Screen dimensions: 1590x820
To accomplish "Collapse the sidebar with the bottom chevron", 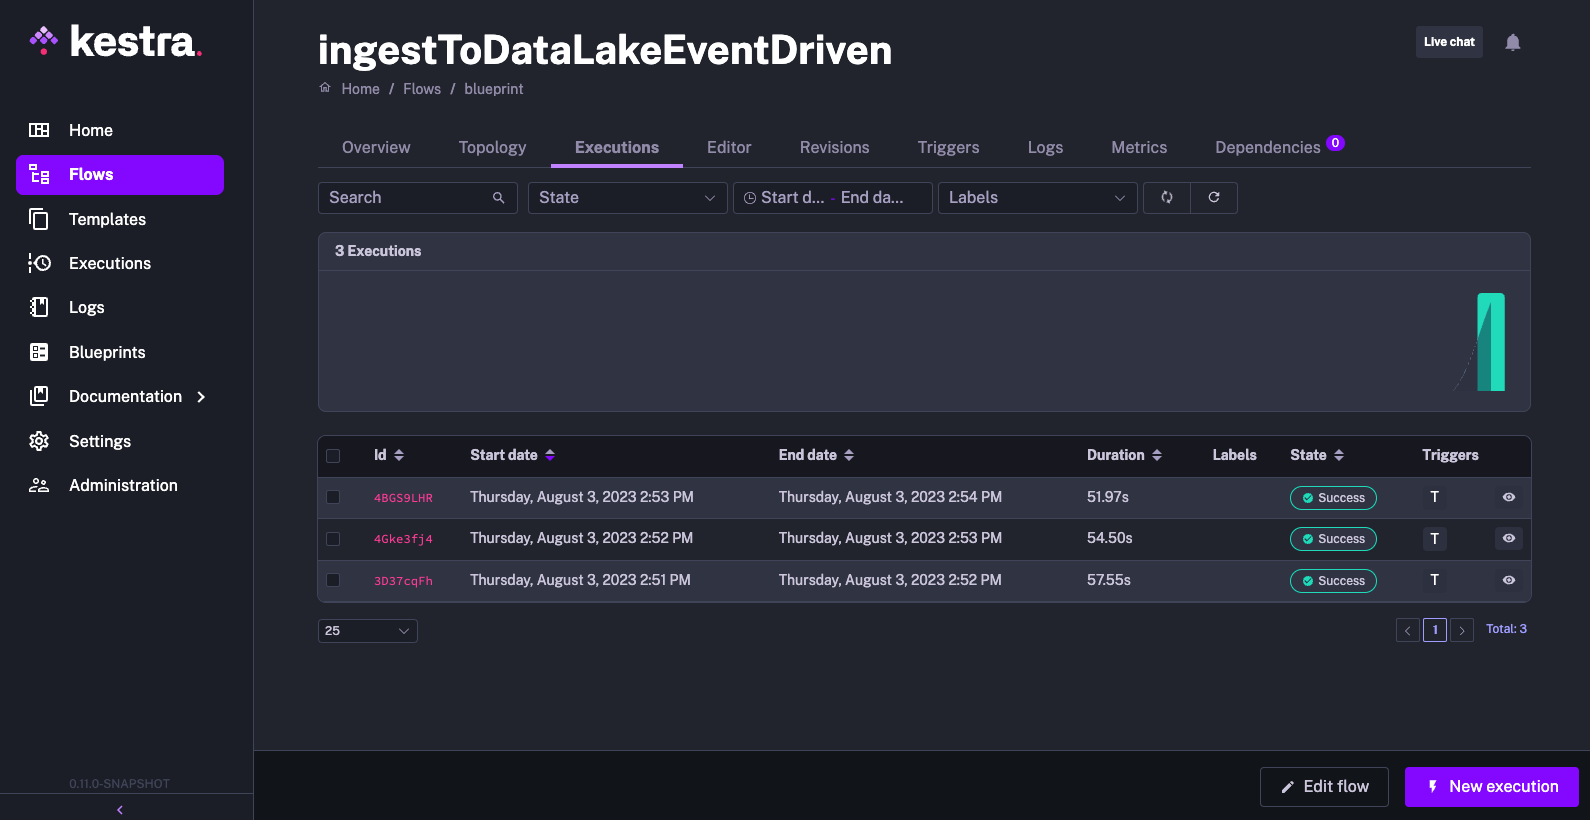I will tap(120, 809).
